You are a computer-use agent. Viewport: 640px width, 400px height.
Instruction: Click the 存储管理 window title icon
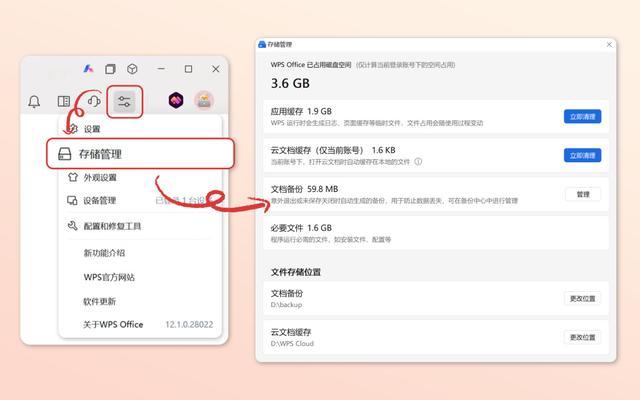262,44
